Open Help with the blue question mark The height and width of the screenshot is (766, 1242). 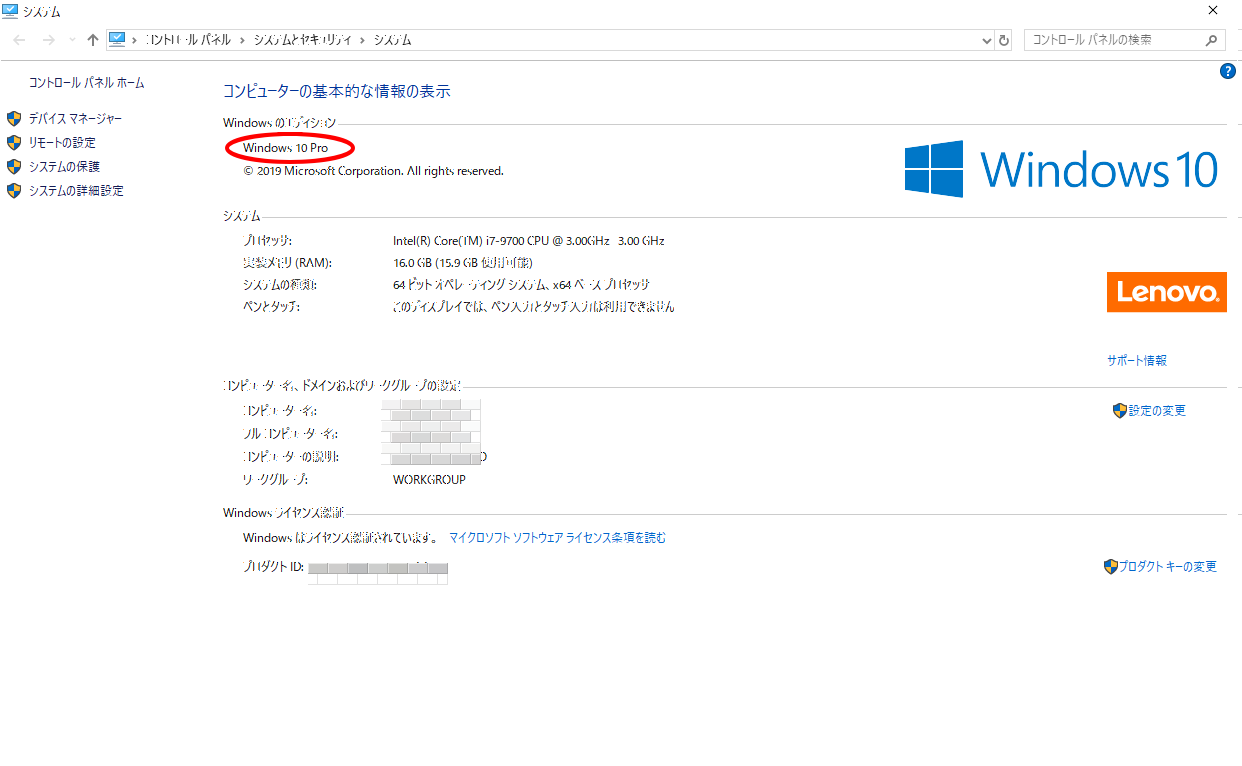click(1228, 71)
